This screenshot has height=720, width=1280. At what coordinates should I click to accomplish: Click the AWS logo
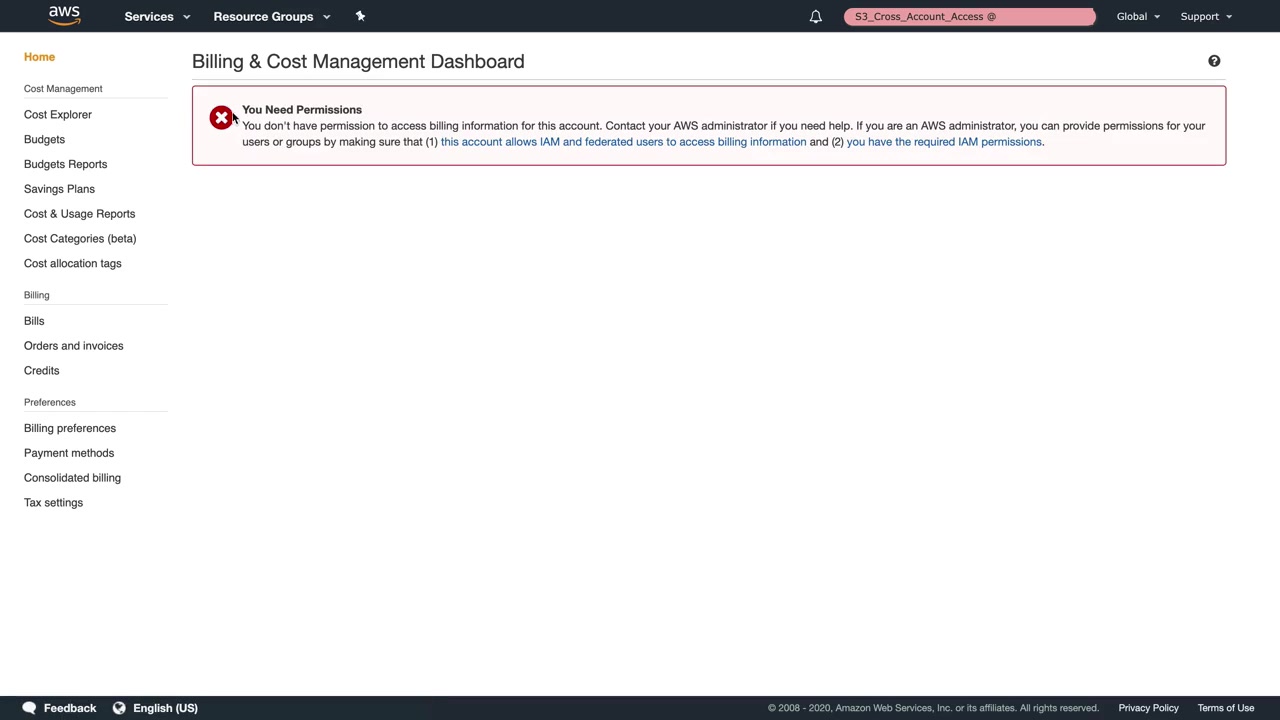(x=64, y=16)
